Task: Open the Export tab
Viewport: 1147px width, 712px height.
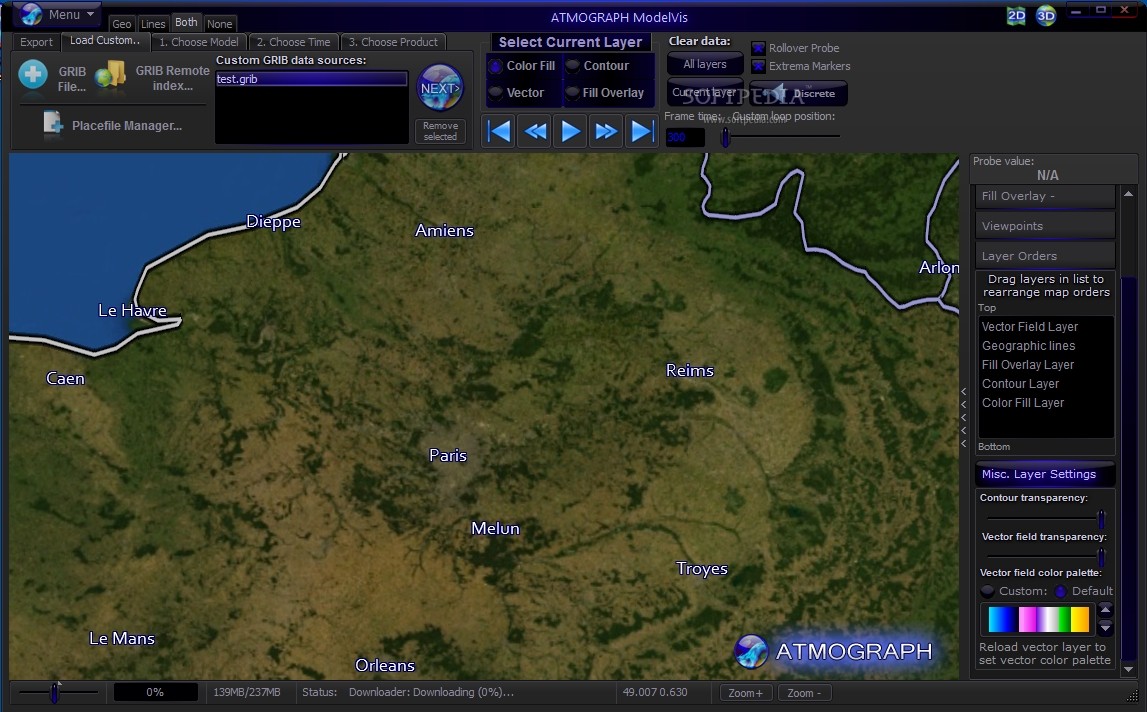Action: (x=36, y=42)
